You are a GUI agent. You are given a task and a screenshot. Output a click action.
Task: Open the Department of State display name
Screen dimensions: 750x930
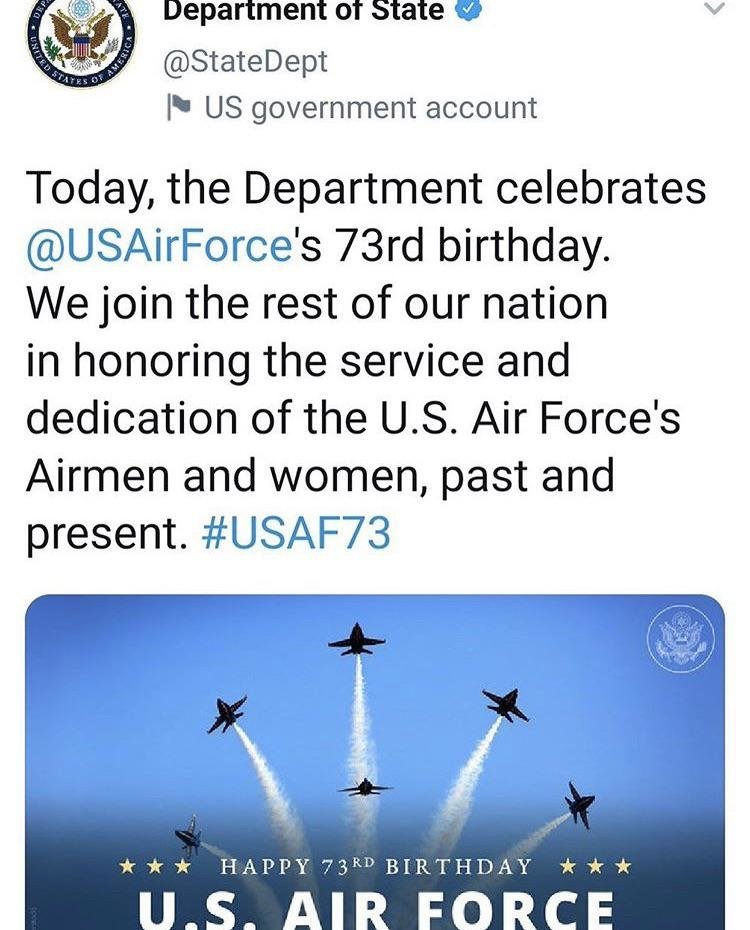[304, 10]
